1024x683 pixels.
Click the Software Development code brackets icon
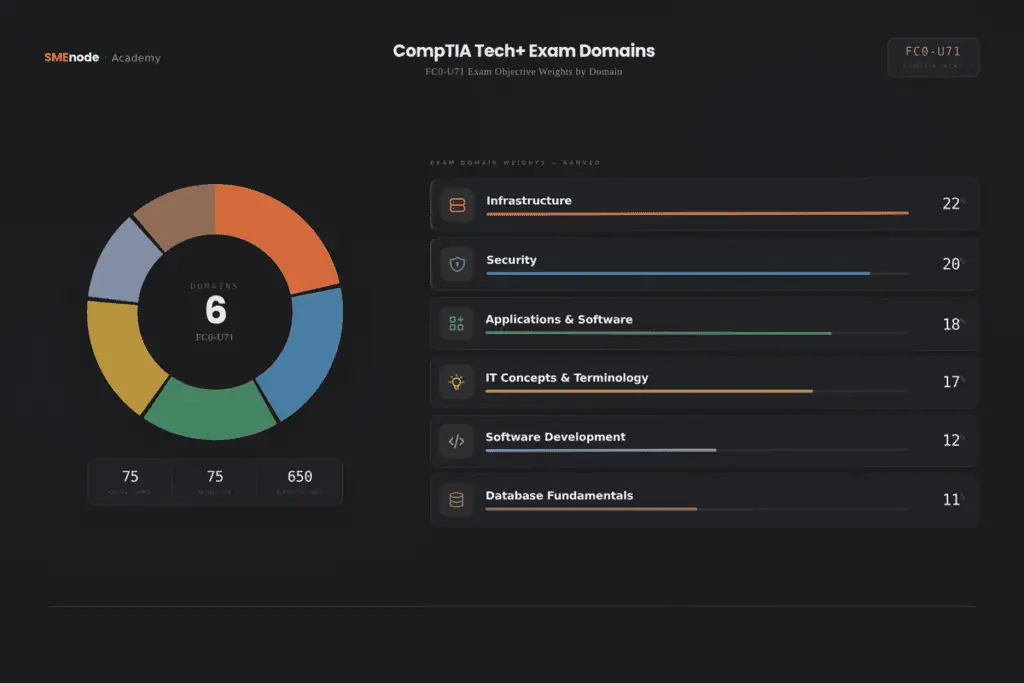tap(457, 440)
